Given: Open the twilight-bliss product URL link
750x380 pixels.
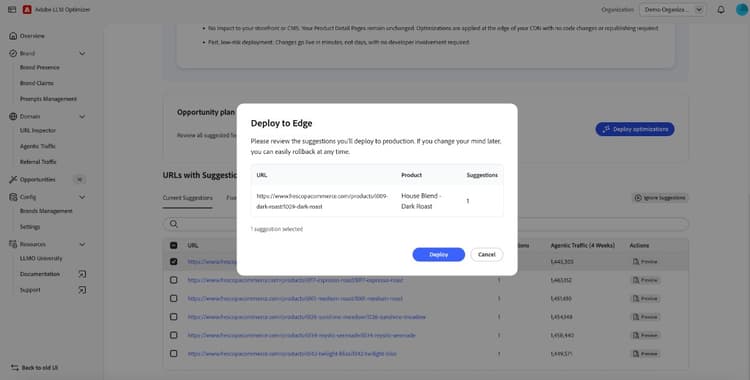Looking at the screenshot, I should pyautogui.click(x=292, y=354).
